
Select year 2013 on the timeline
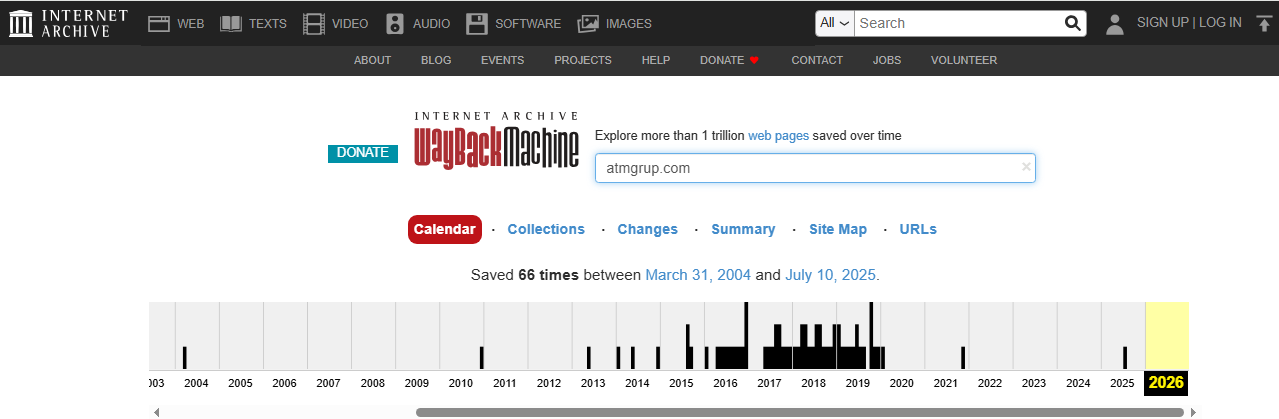click(593, 383)
